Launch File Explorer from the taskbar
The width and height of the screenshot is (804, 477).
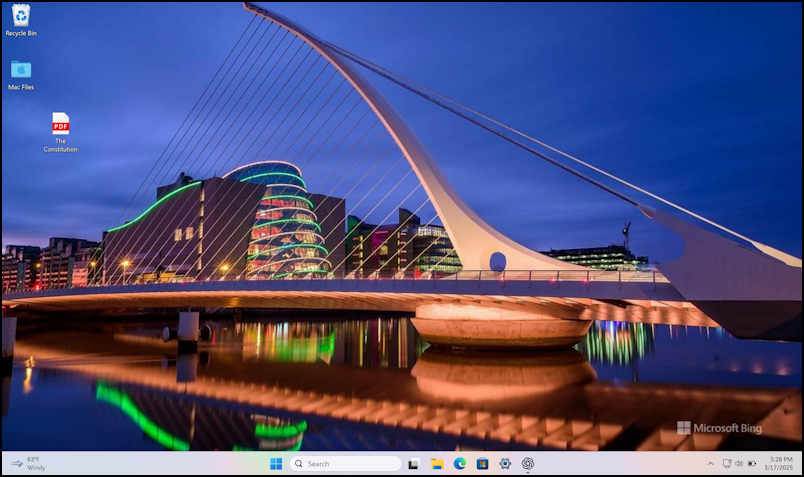pos(437,464)
